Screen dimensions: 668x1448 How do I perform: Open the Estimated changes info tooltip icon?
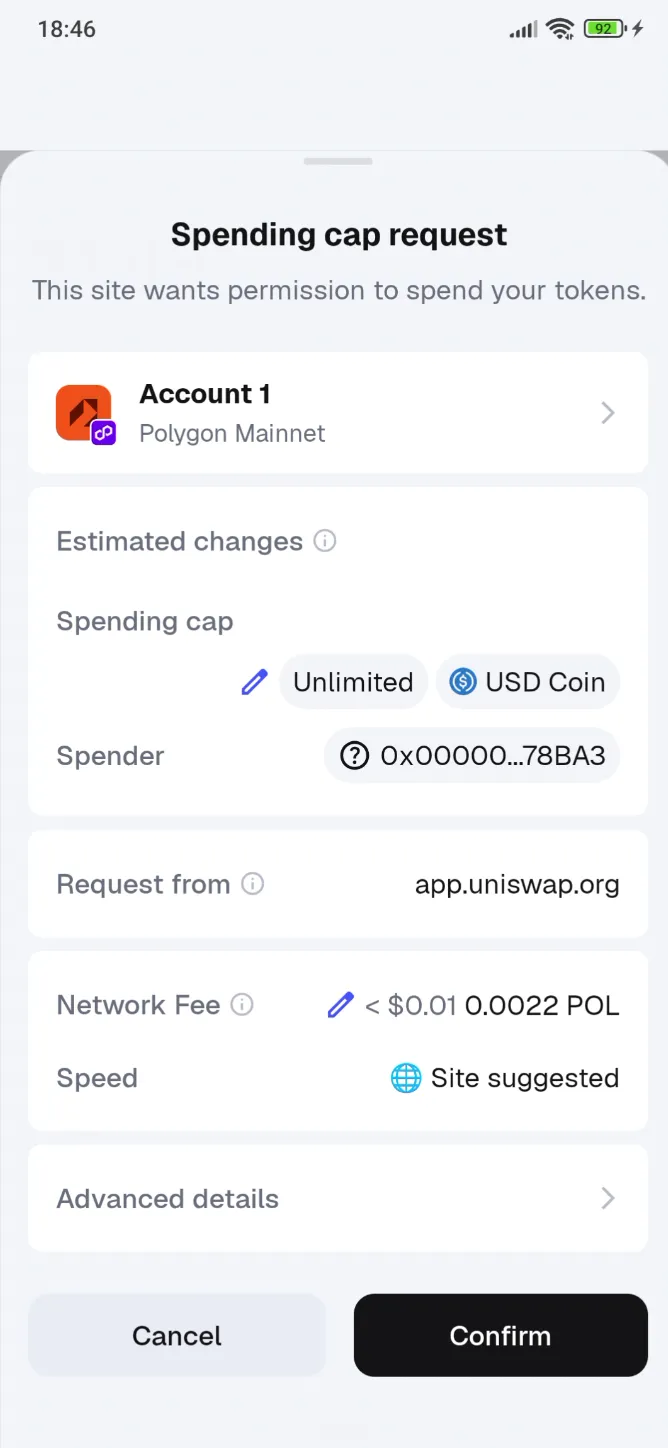[x=324, y=540]
